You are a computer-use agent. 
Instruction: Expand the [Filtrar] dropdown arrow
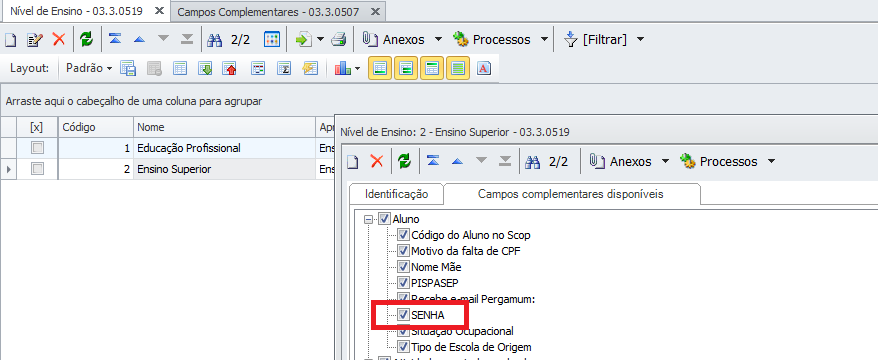(641, 40)
